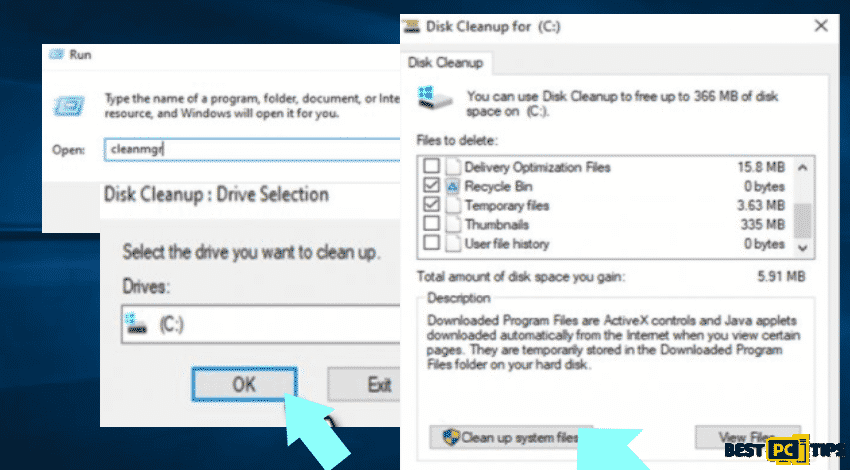Click the Delivery Optimization Files row label
Image resolution: width=850 pixels, height=470 pixels.
click(537, 167)
